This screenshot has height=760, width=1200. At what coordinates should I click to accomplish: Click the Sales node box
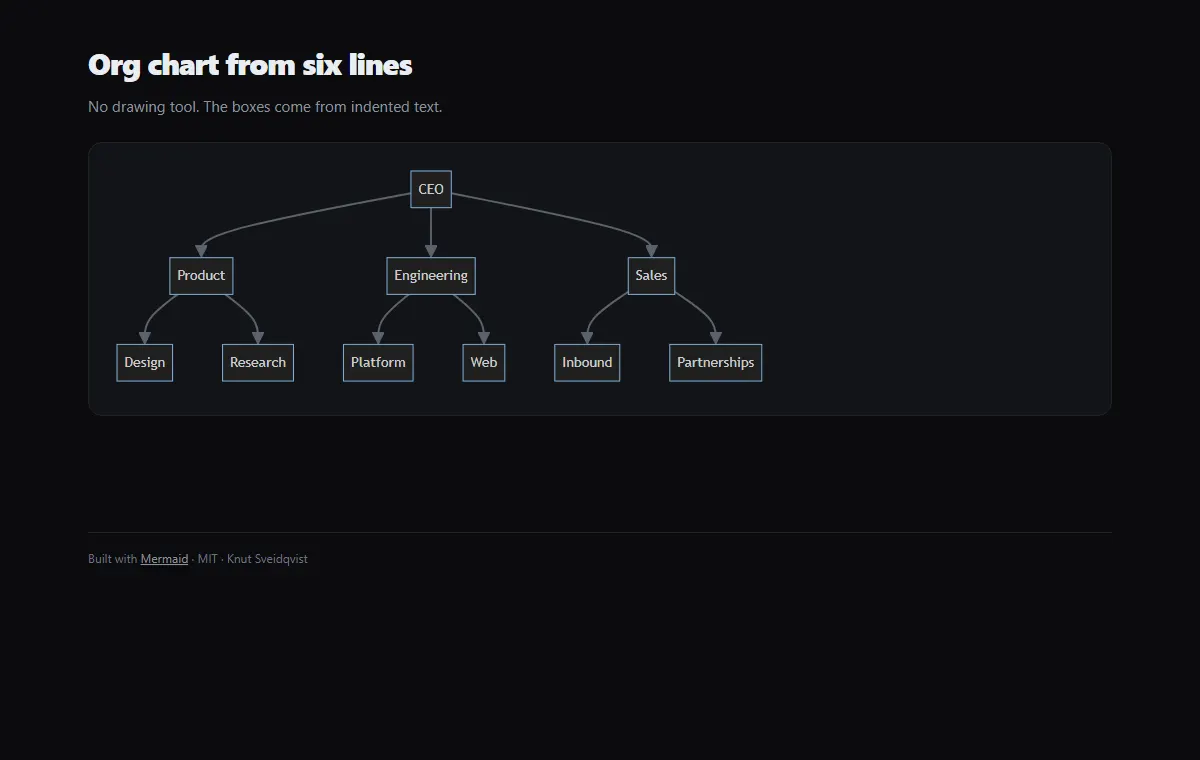tap(651, 276)
